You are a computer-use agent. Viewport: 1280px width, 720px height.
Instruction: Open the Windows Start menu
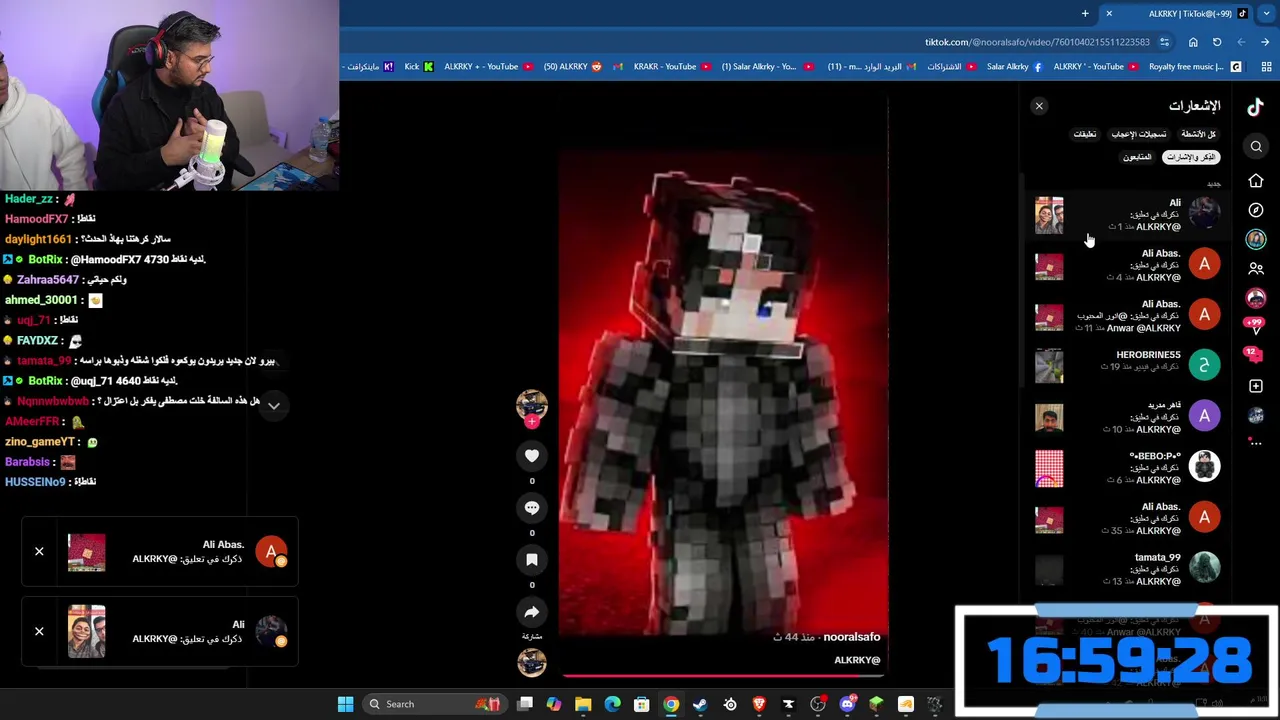click(345, 704)
